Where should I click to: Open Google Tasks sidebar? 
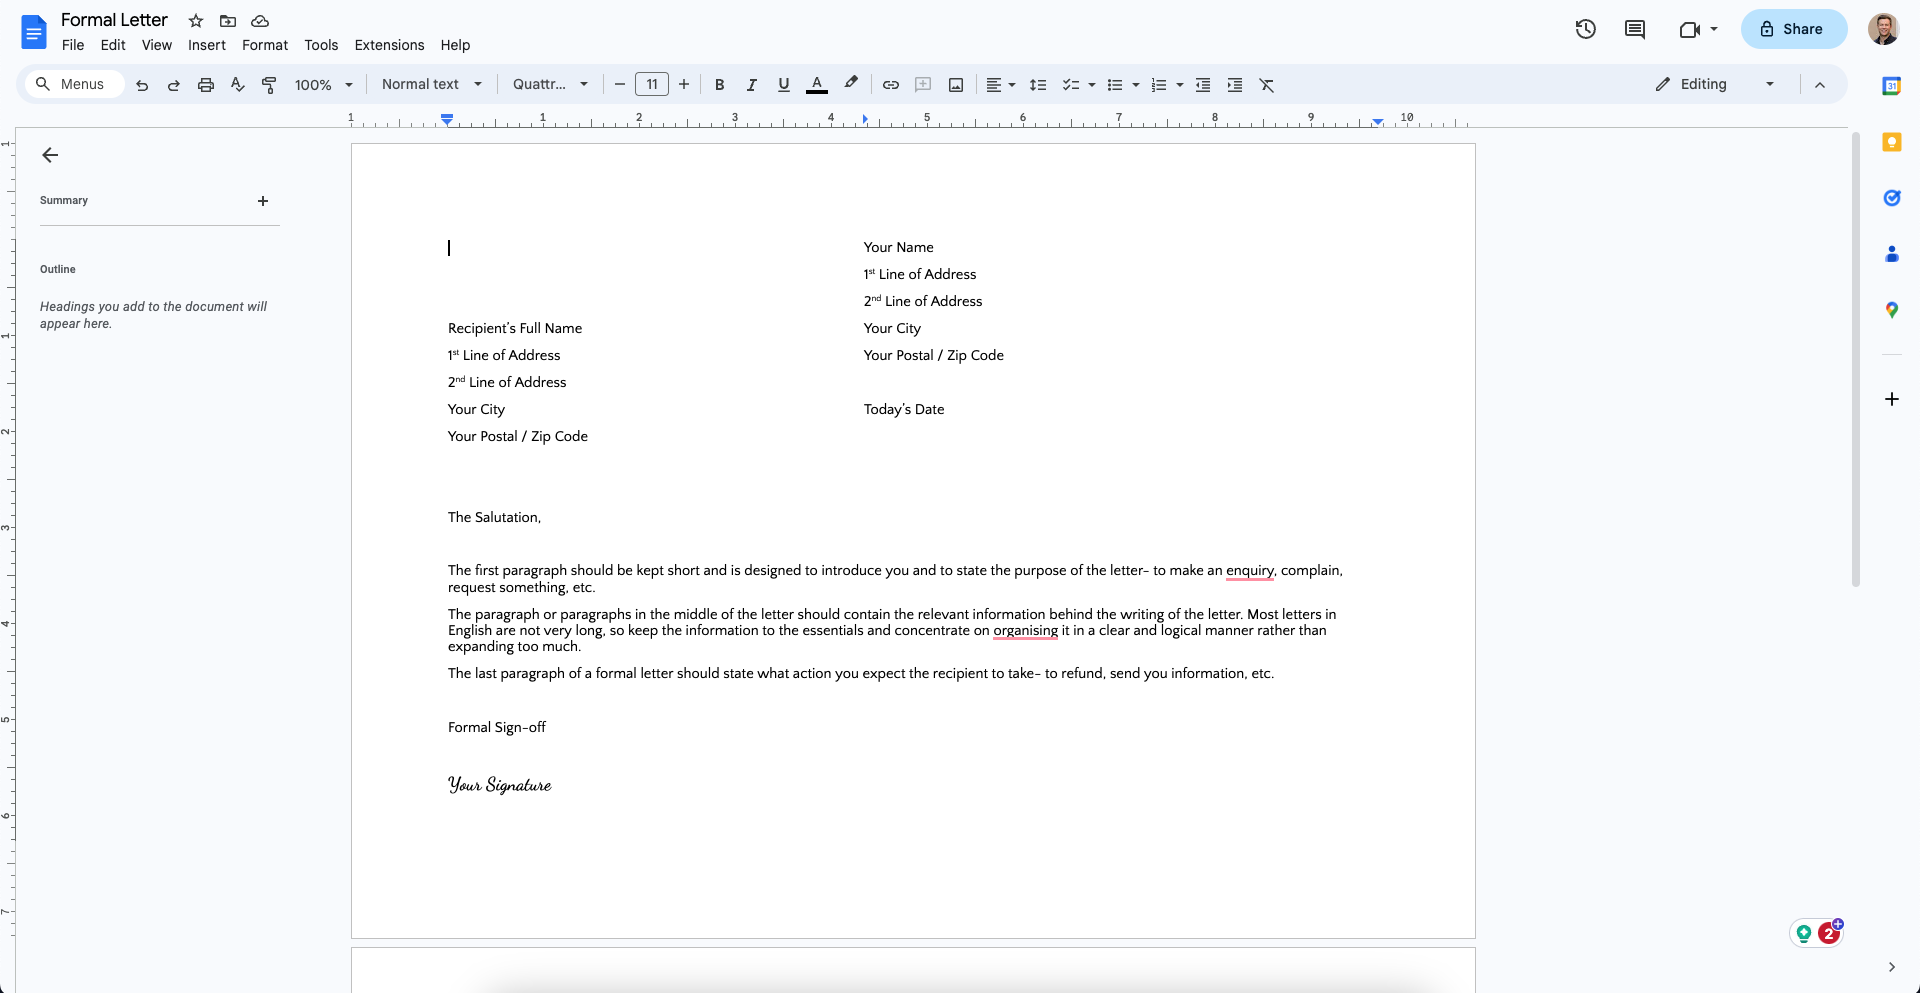pyautogui.click(x=1892, y=198)
